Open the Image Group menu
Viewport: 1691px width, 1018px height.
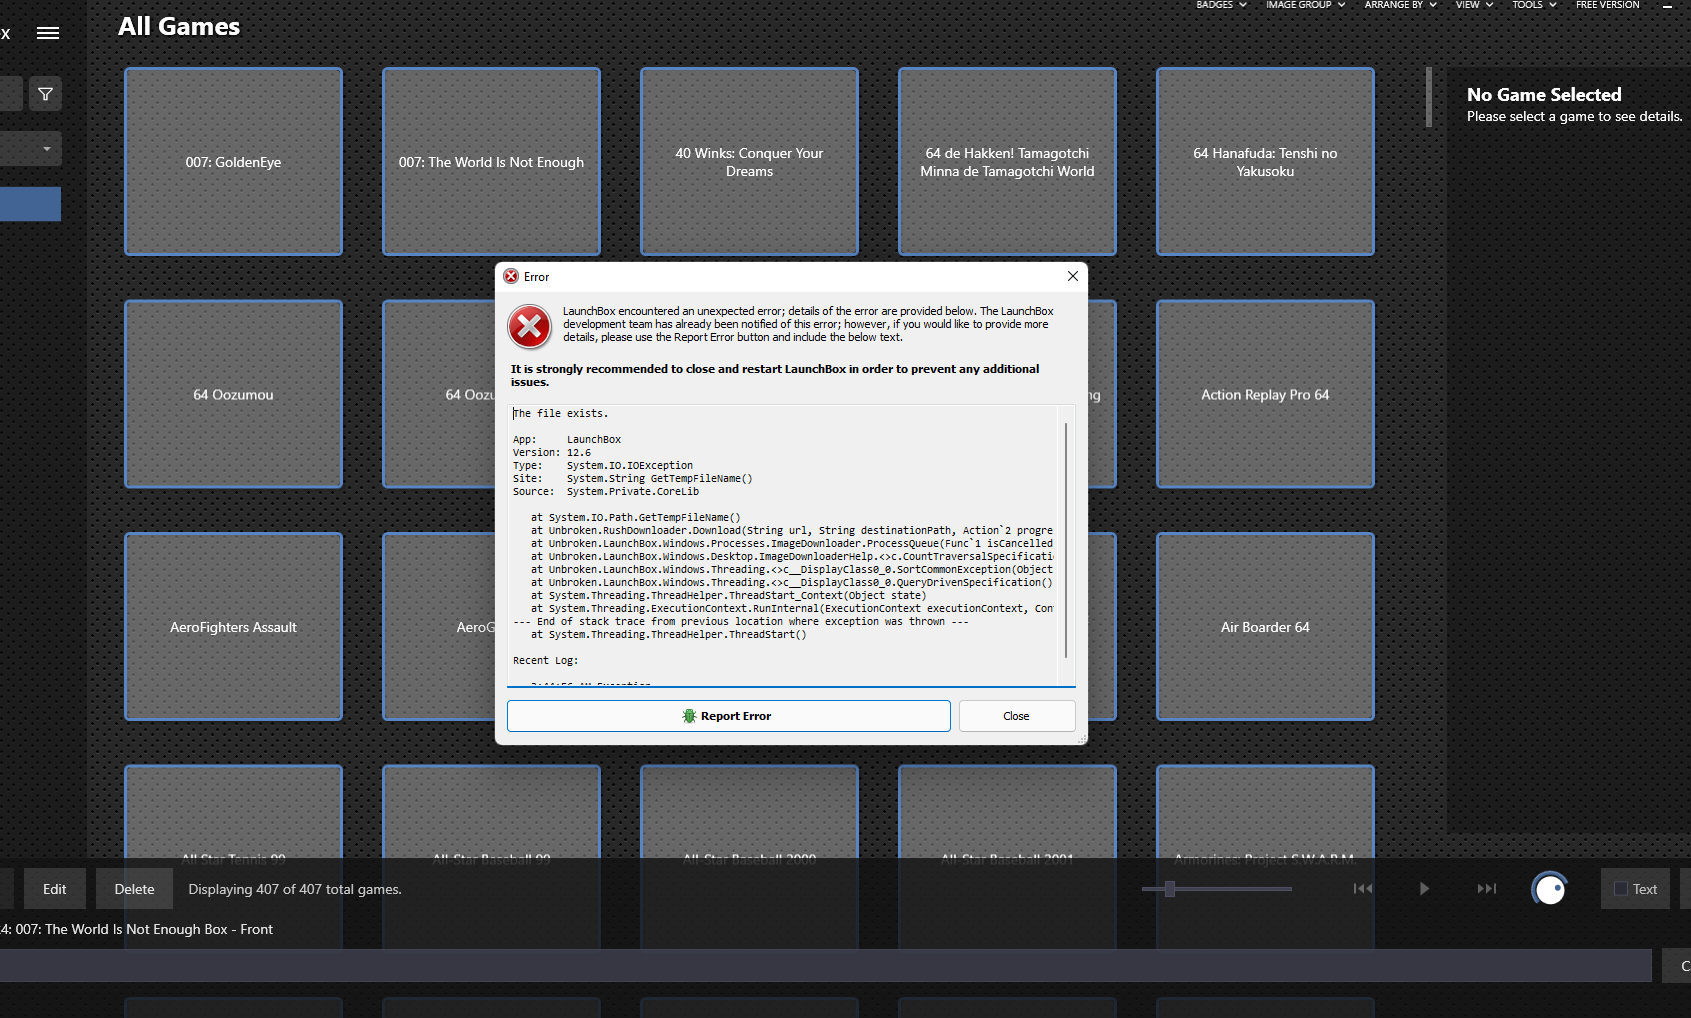1305,5
